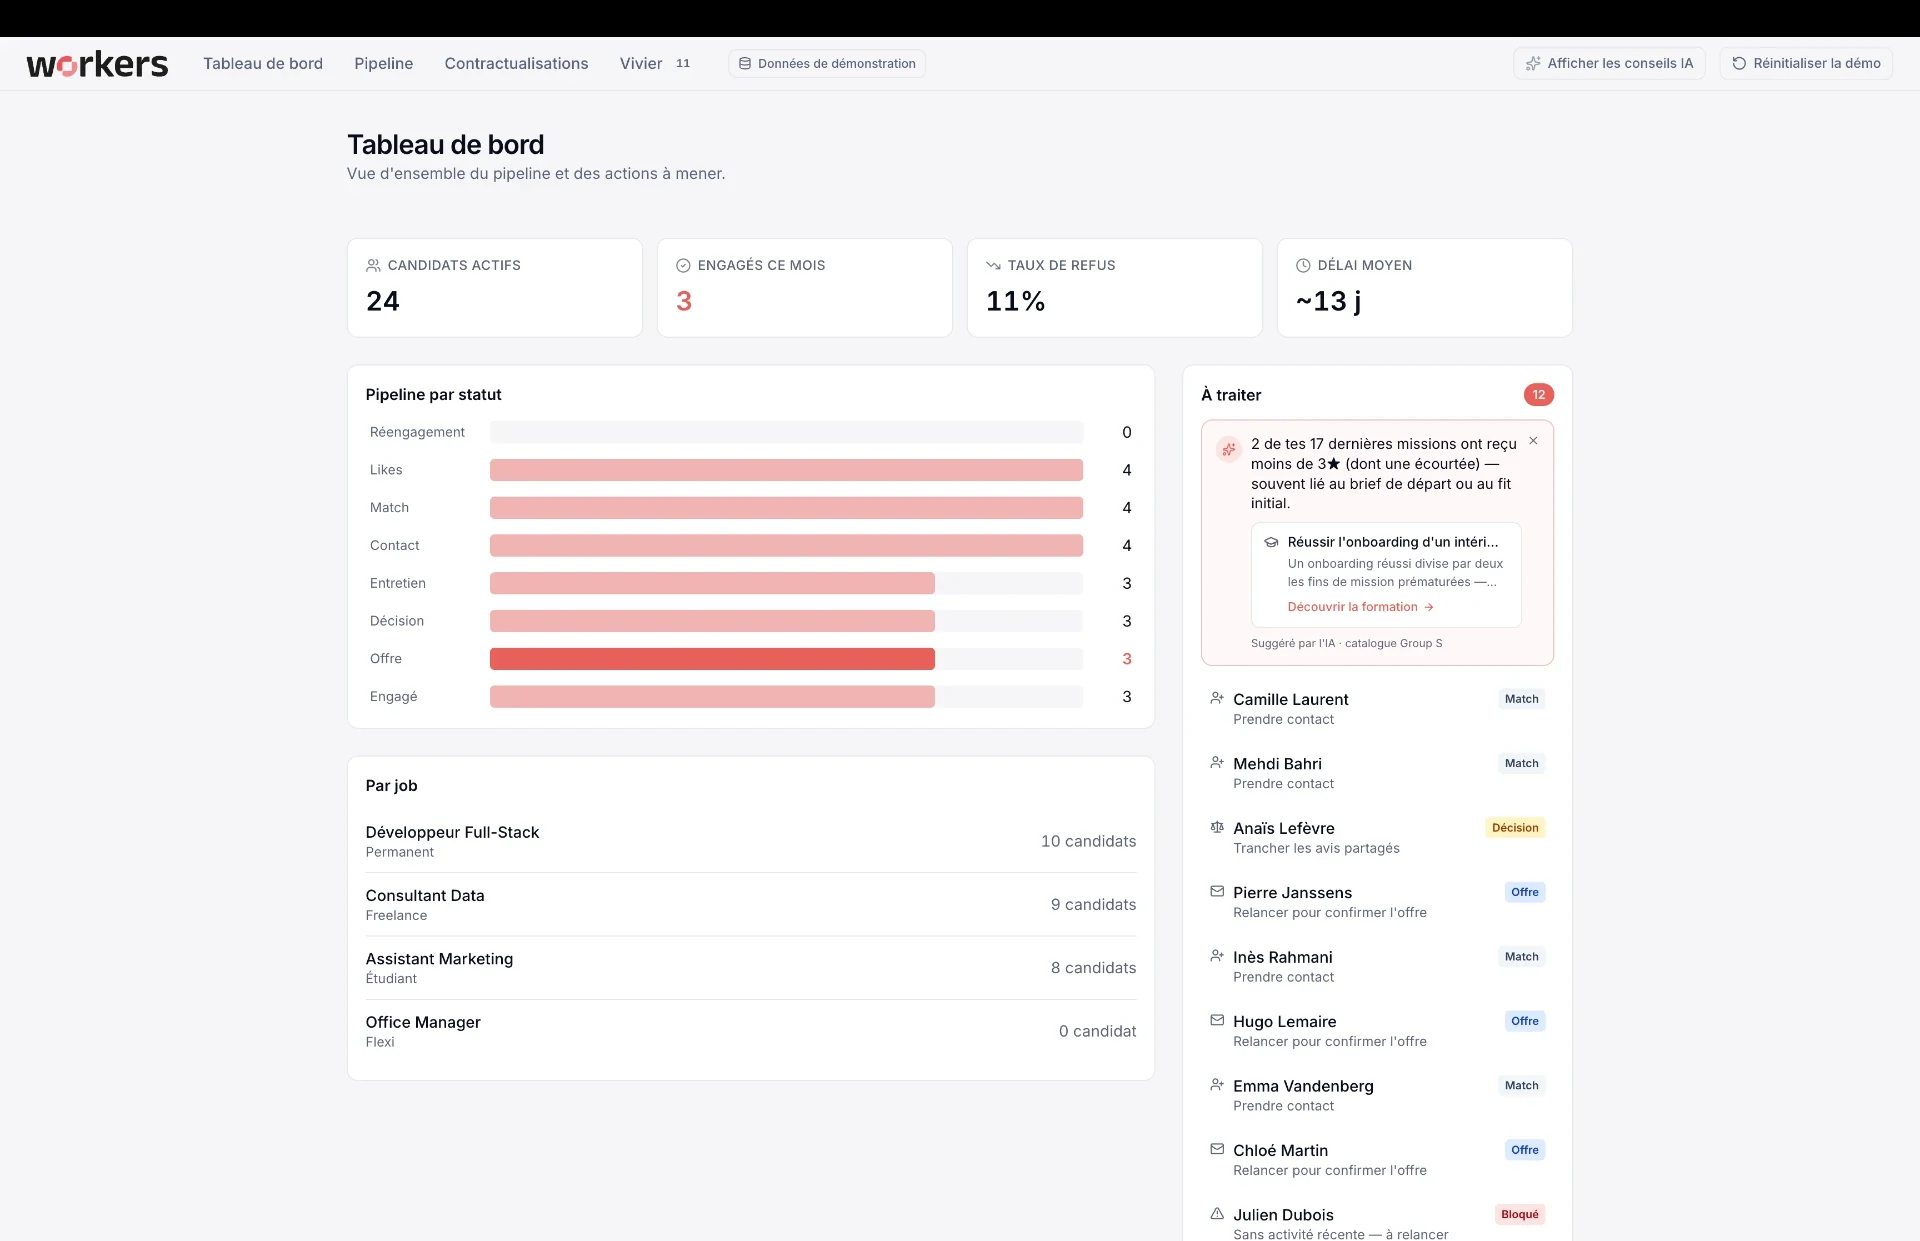The height and width of the screenshot is (1241, 1920).
Task: Click the 12 counter badge in À traiter
Action: pos(1539,395)
